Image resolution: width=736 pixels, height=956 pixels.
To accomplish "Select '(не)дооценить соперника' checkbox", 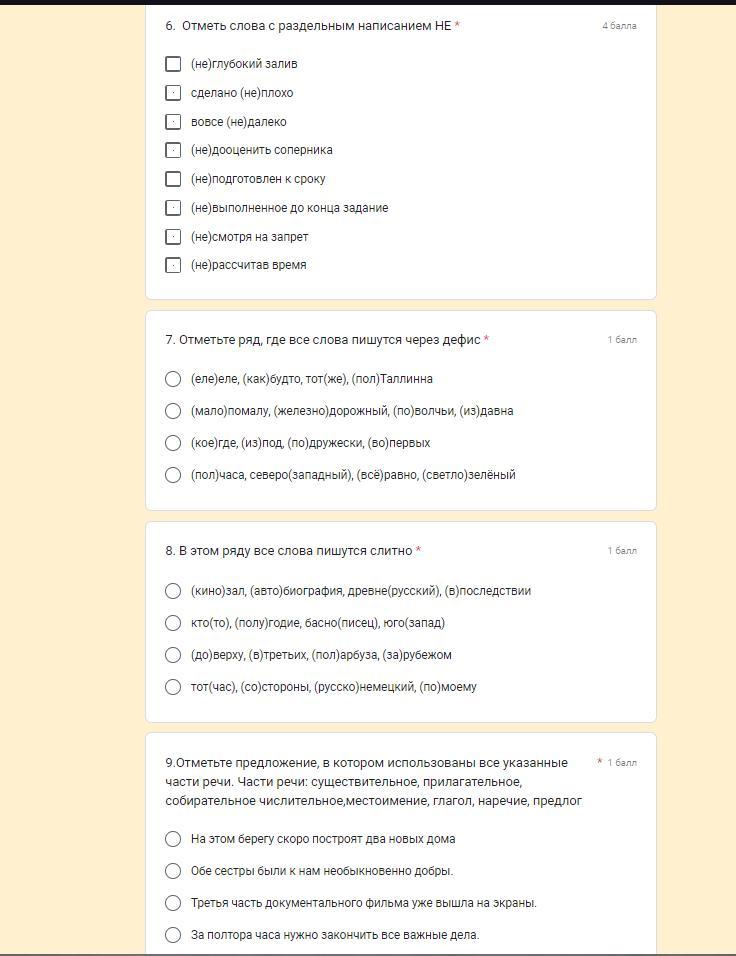I will tap(173, 150).
